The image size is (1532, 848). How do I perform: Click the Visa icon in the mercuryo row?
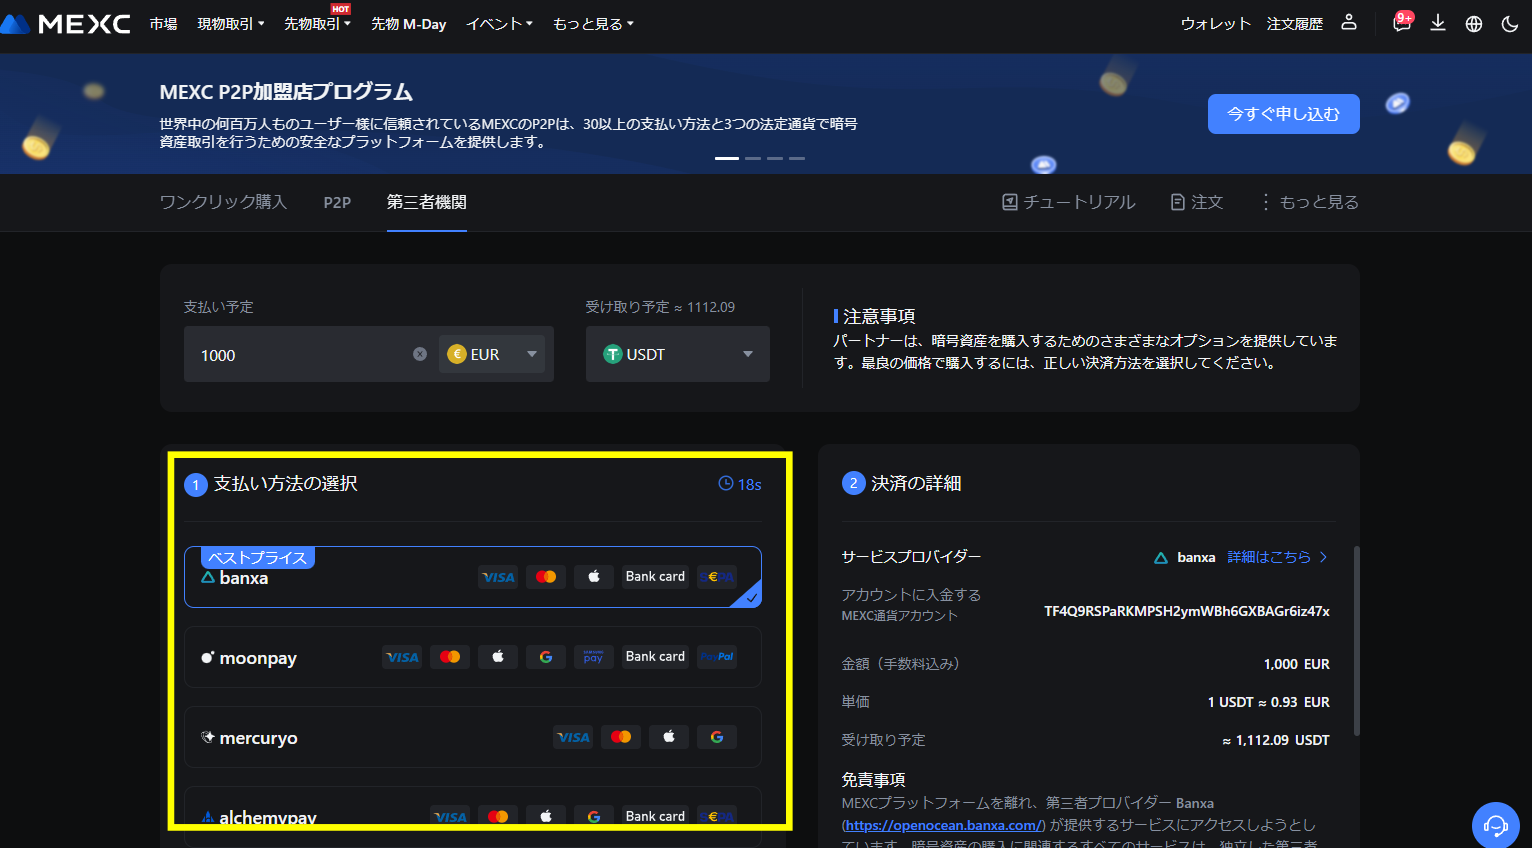(573, 737)
